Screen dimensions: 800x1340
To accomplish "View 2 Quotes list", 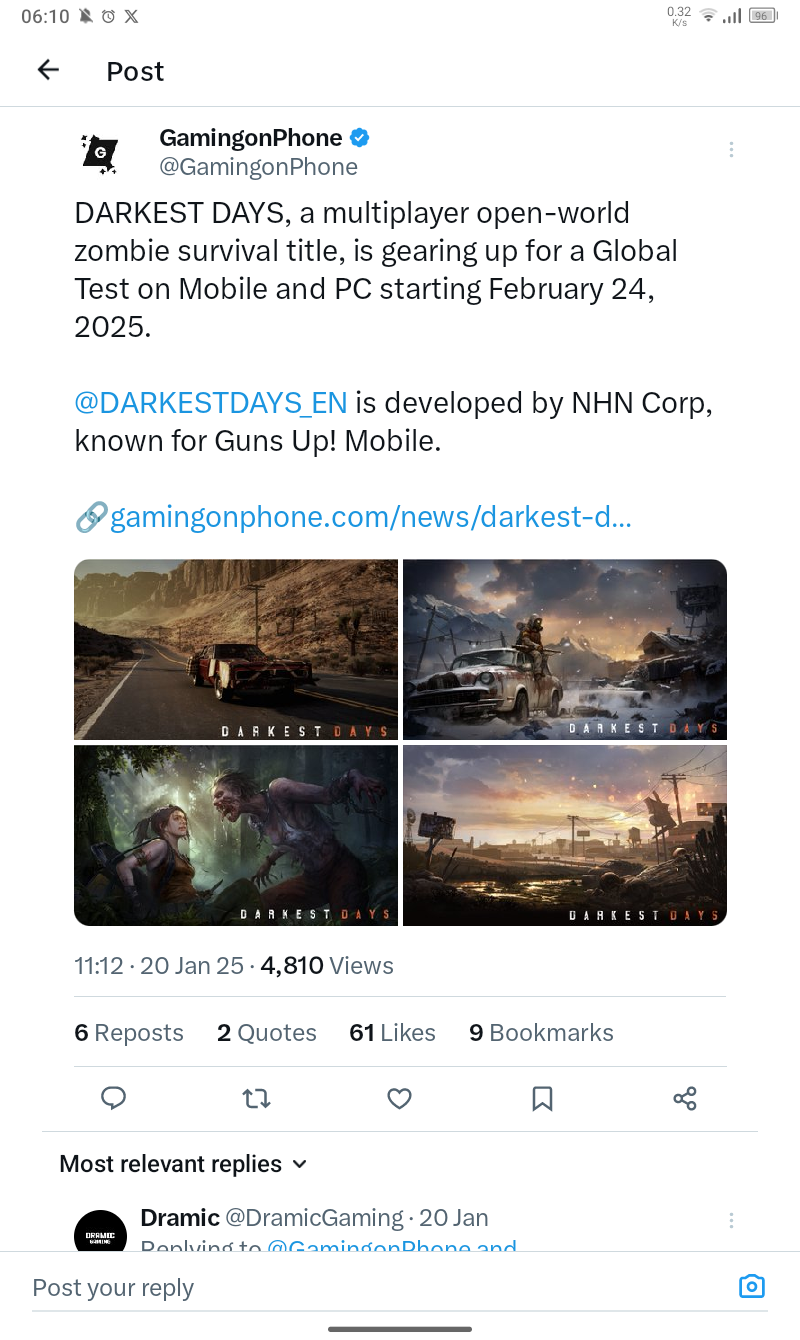I will (x=266, y=1033).
